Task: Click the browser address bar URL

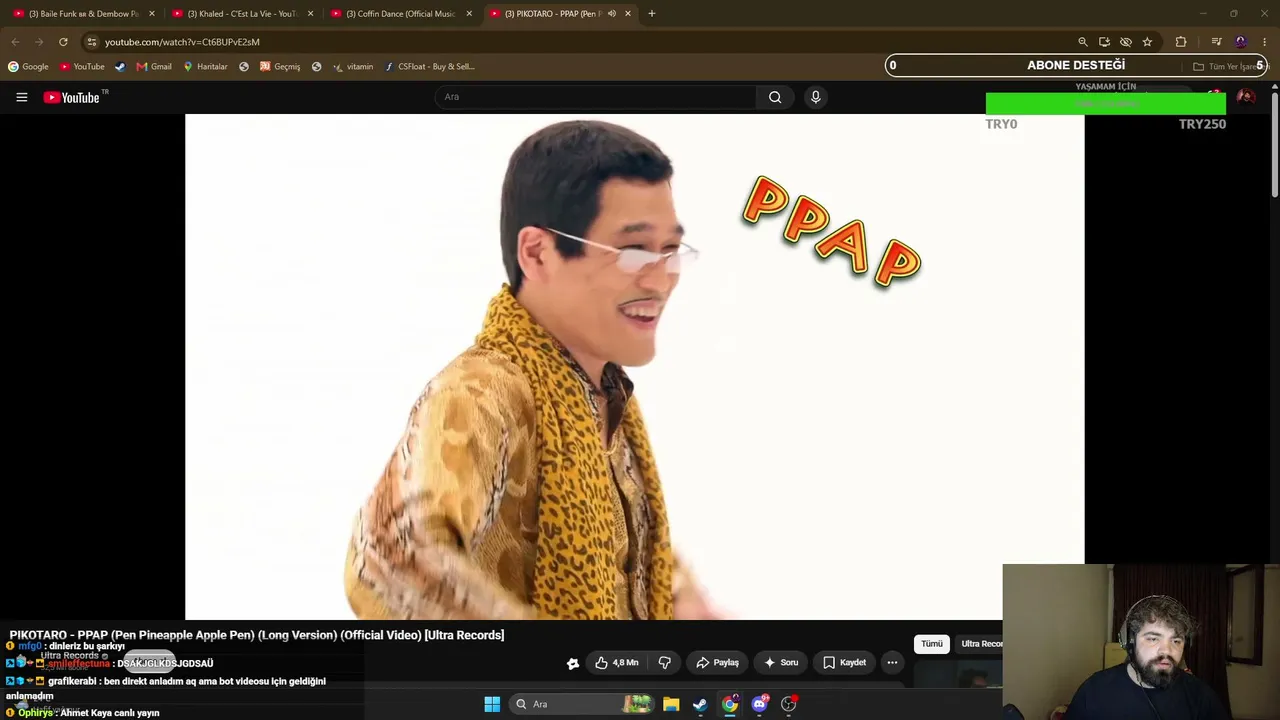Action: pos(182,42)
